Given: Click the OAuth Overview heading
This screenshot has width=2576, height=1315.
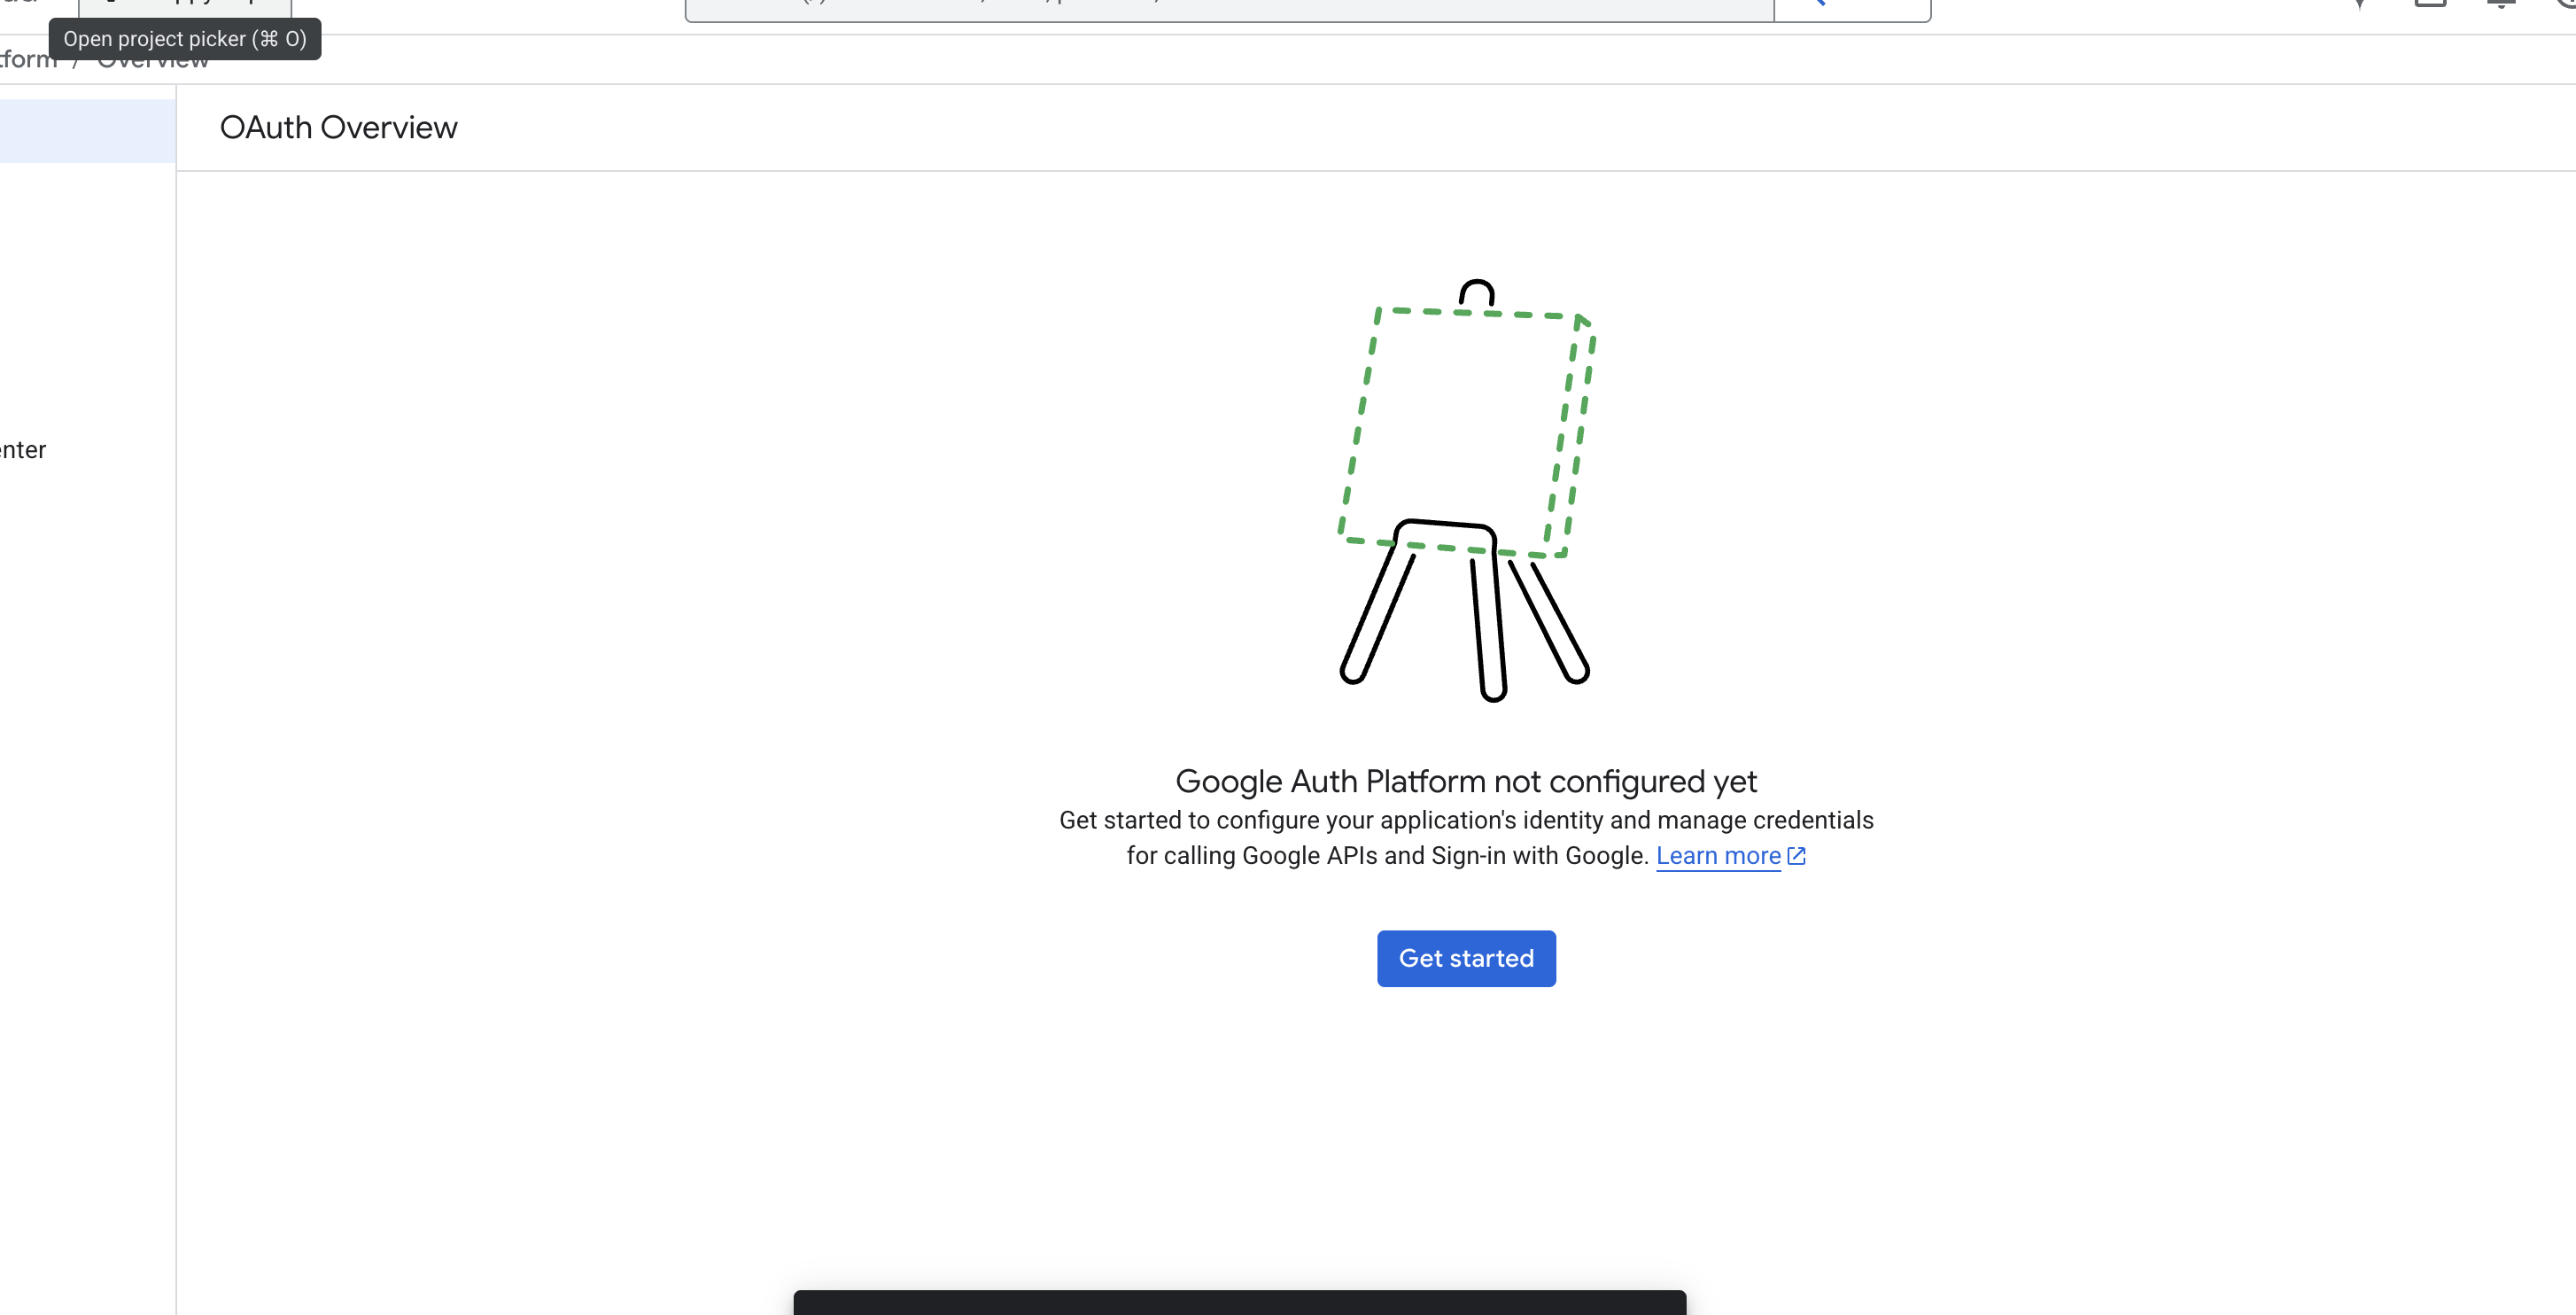Looking at the screenshot, I should [x=338, y=128].
